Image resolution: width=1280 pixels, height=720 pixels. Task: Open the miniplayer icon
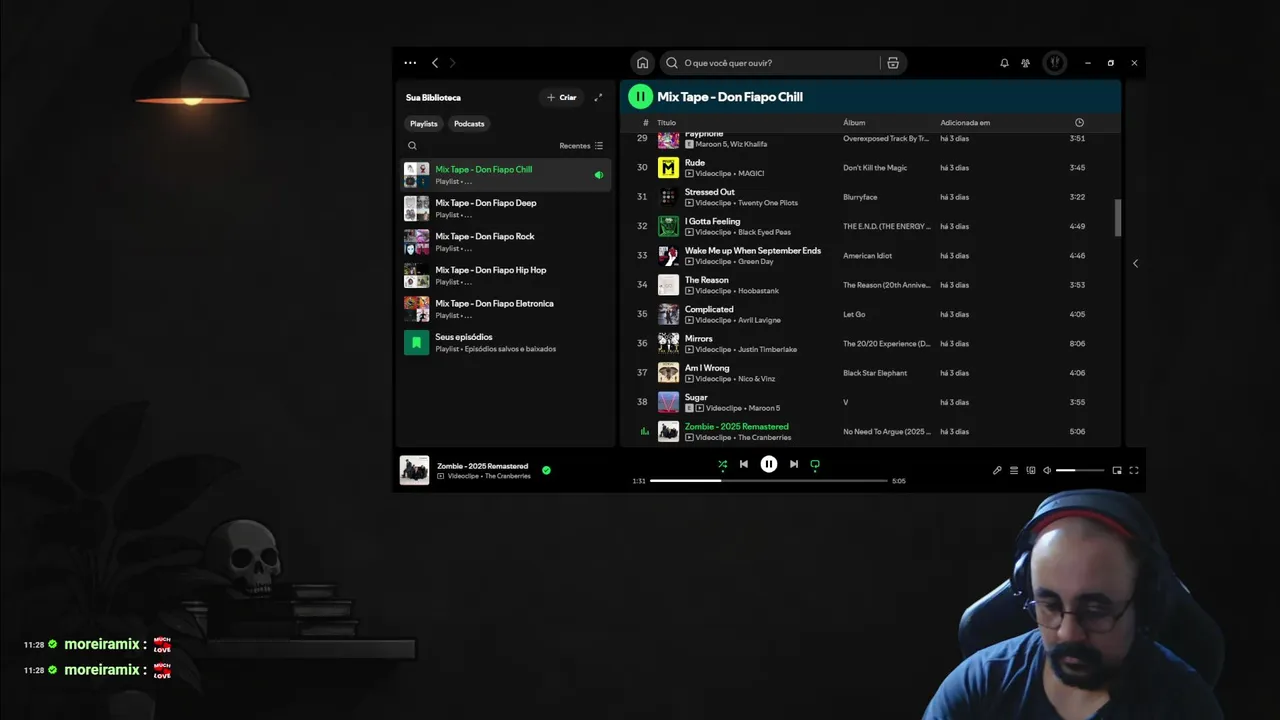1117,470
